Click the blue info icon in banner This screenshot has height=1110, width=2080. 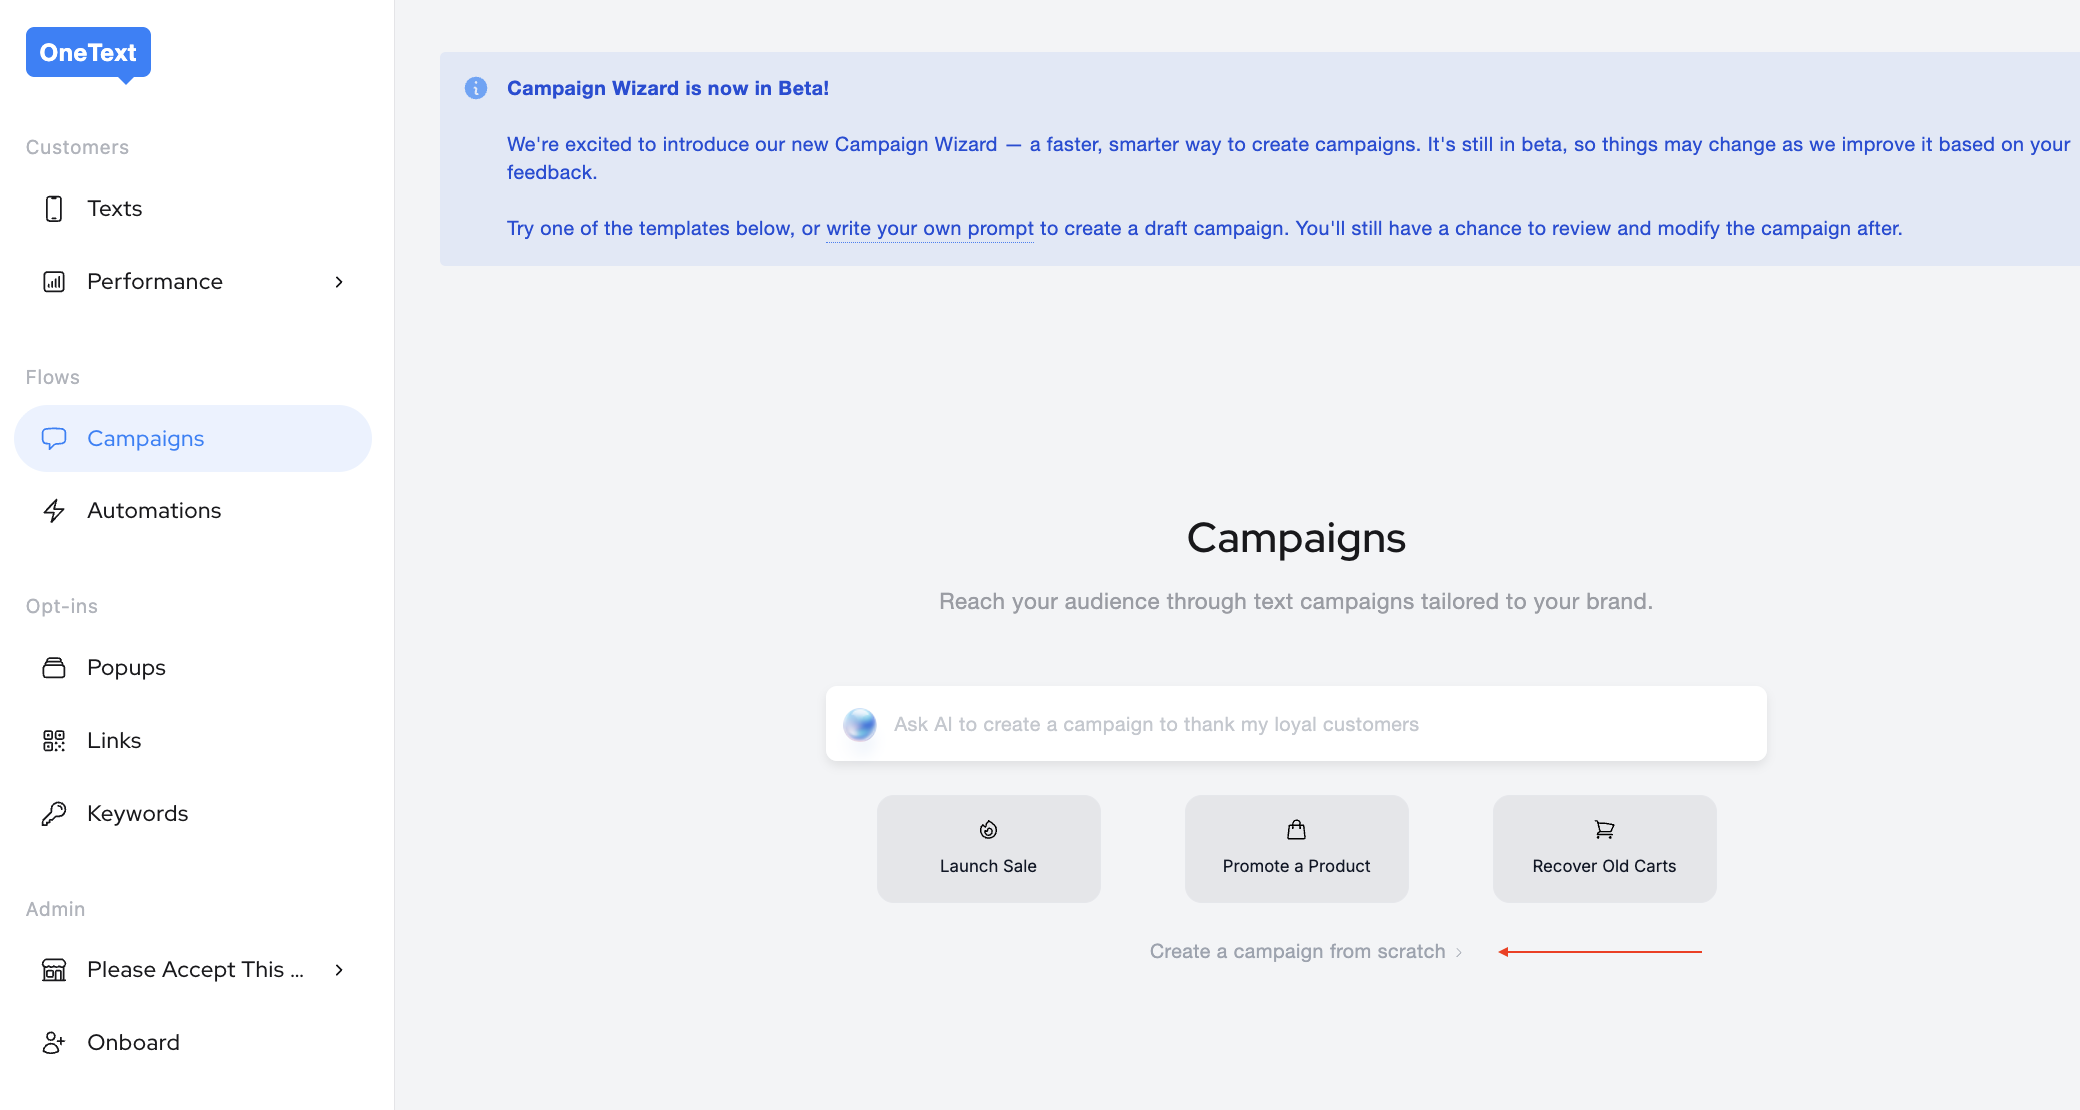pyautogui.click(x=476, y=88)
